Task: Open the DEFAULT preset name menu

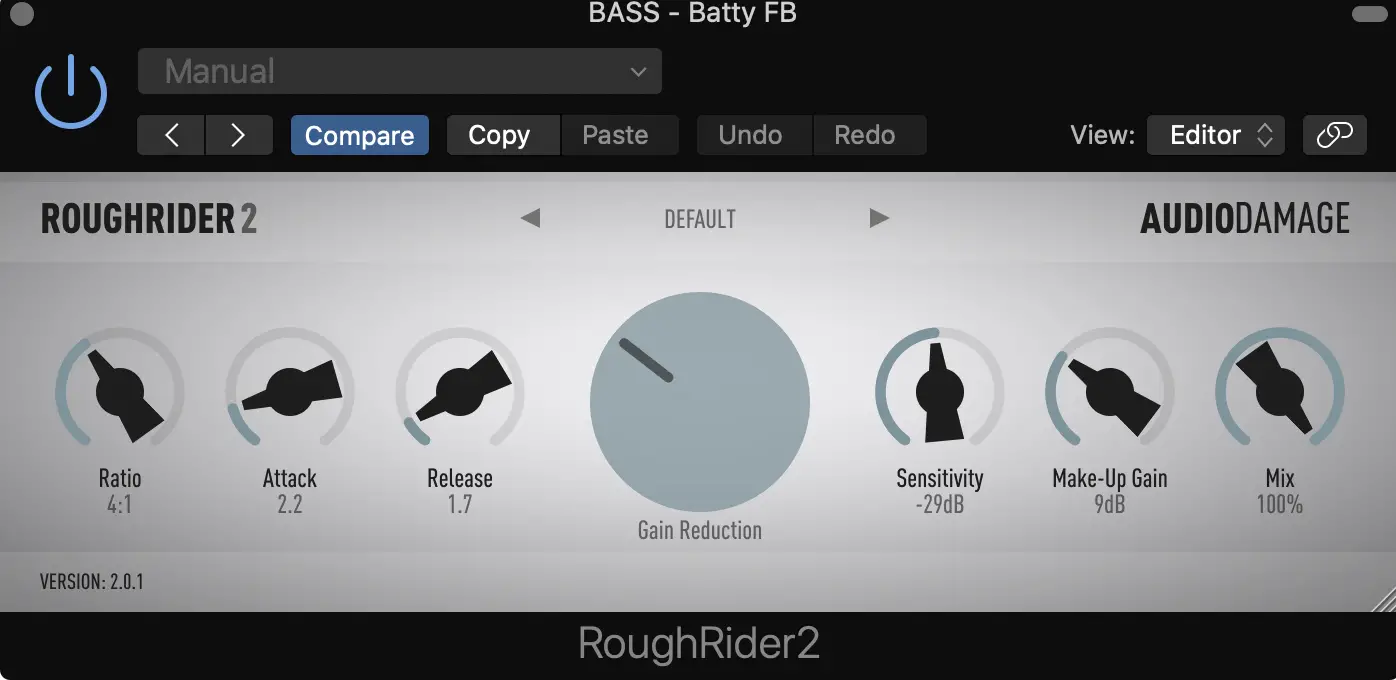Action: point(700,219)
